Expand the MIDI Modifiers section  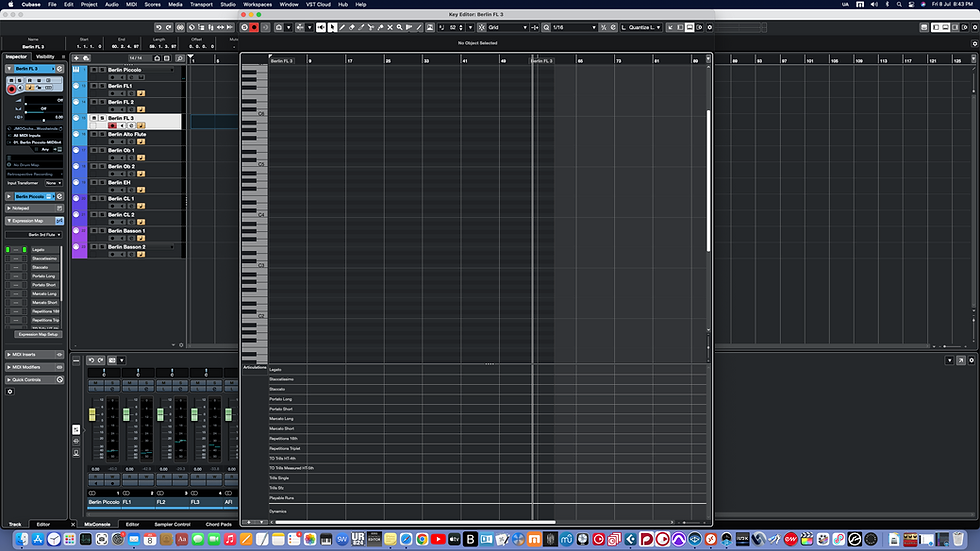click(9, 367)
